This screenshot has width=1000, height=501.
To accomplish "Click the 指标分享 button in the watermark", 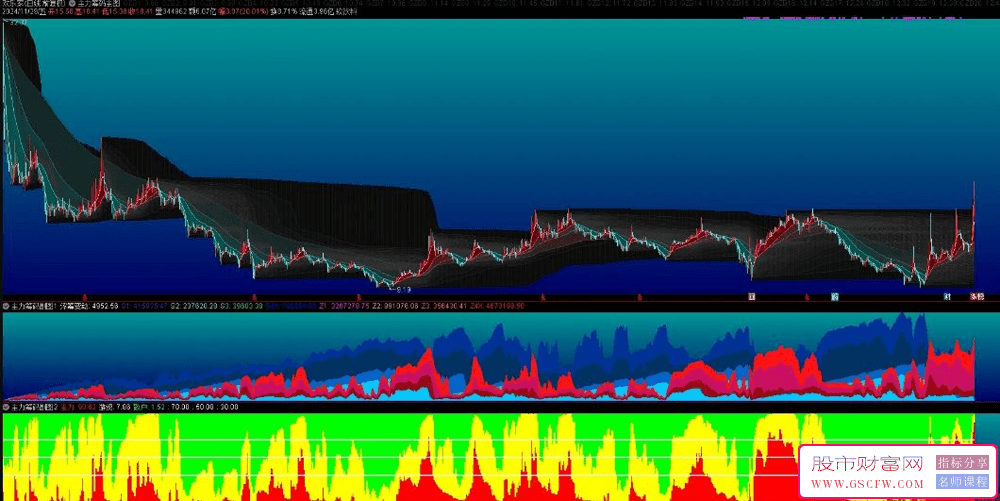I will pyautogui.click(x=962, y=463).
